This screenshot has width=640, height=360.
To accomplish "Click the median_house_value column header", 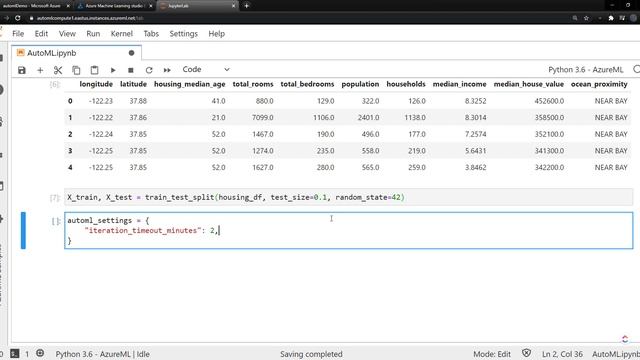I will tap(529, 84).
